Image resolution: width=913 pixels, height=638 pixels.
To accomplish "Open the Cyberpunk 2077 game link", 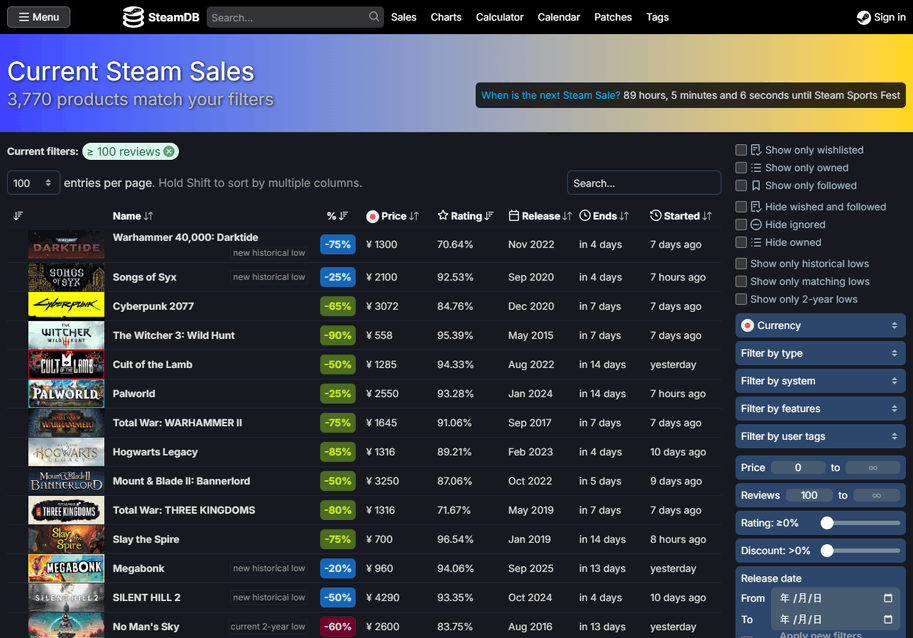I will point(153,306).
